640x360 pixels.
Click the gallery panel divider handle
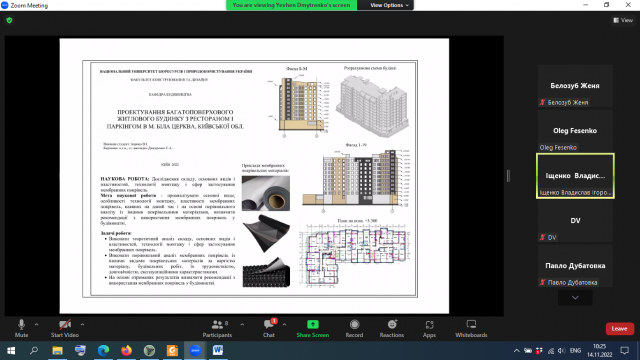508,176
